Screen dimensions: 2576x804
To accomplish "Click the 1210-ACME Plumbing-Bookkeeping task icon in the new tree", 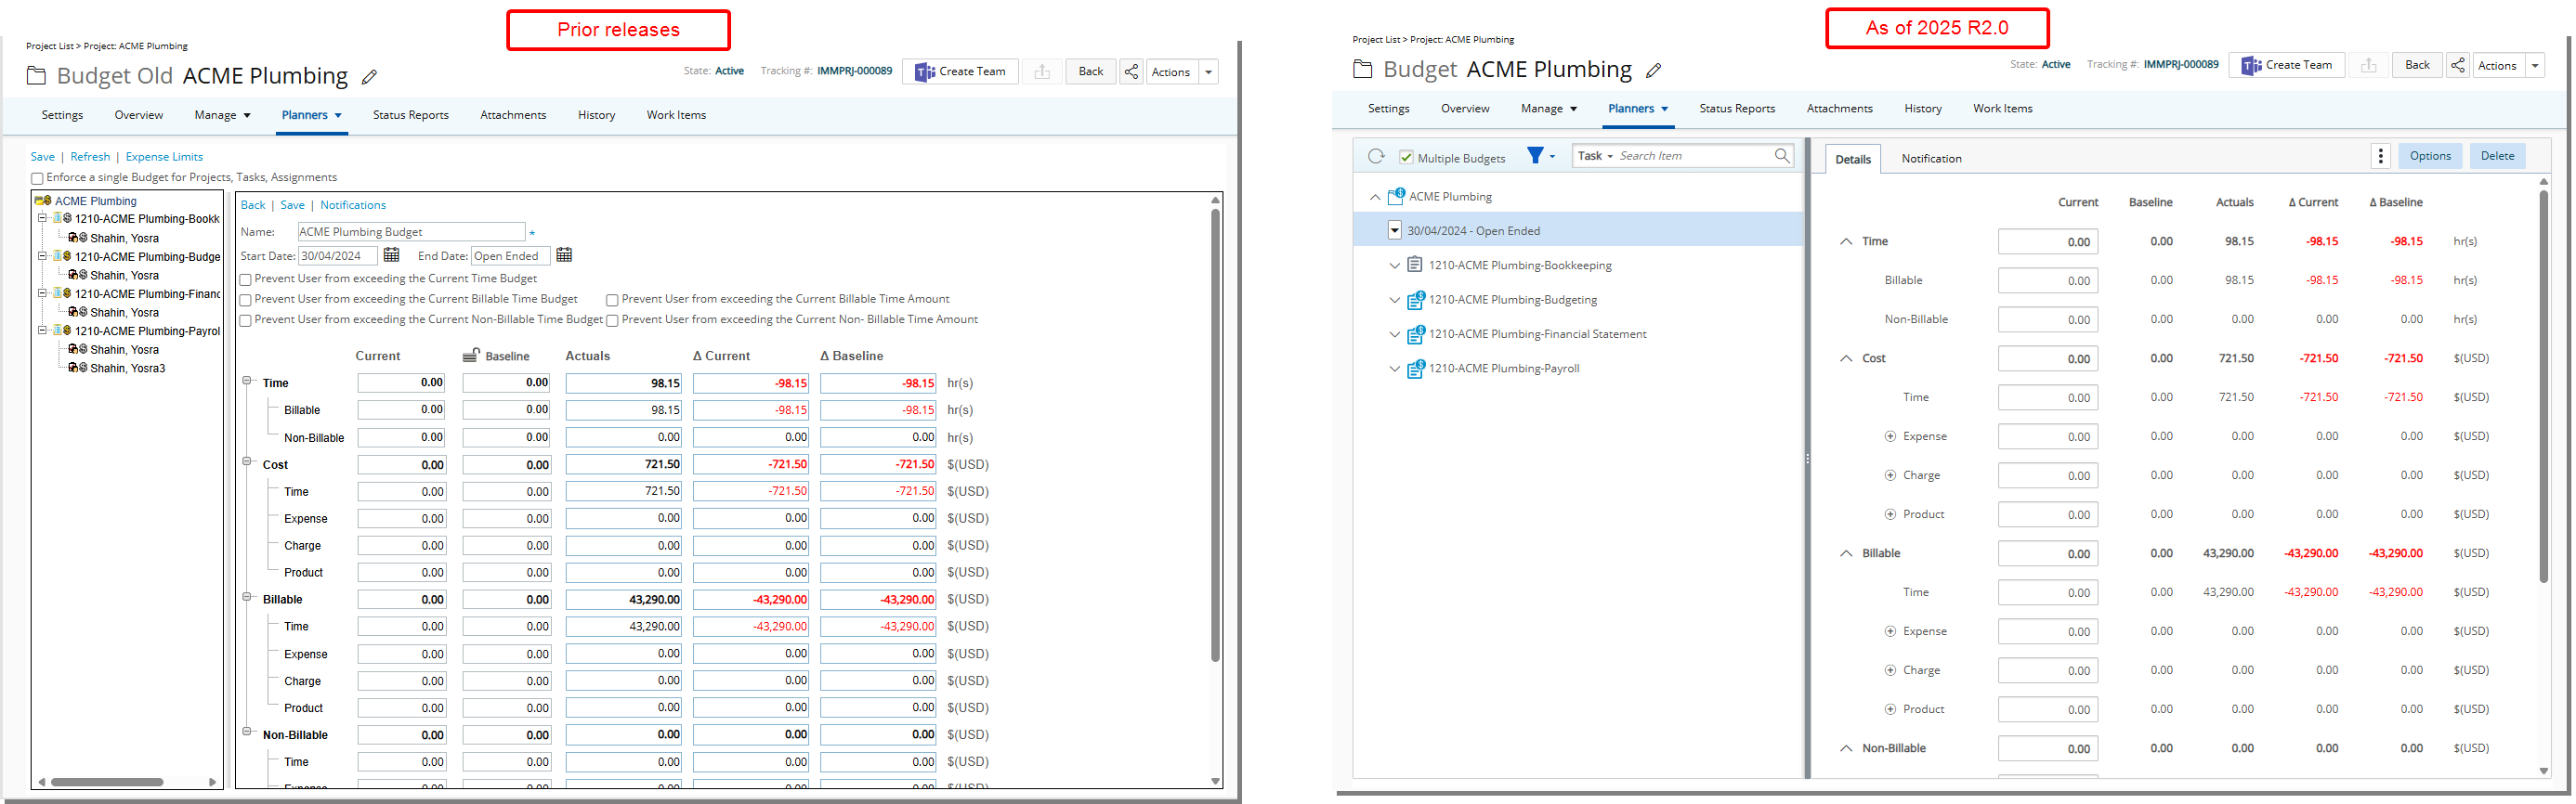I will coord(1414,265).
